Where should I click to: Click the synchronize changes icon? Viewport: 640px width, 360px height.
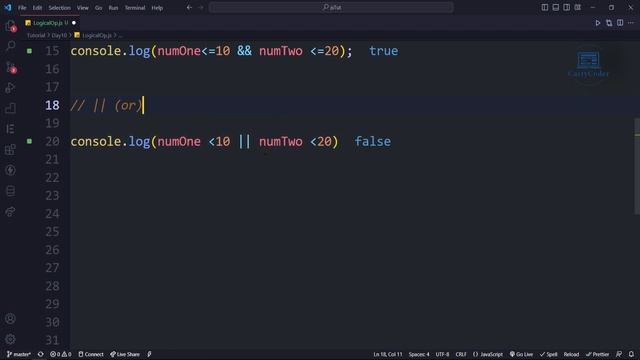point(40,354)
